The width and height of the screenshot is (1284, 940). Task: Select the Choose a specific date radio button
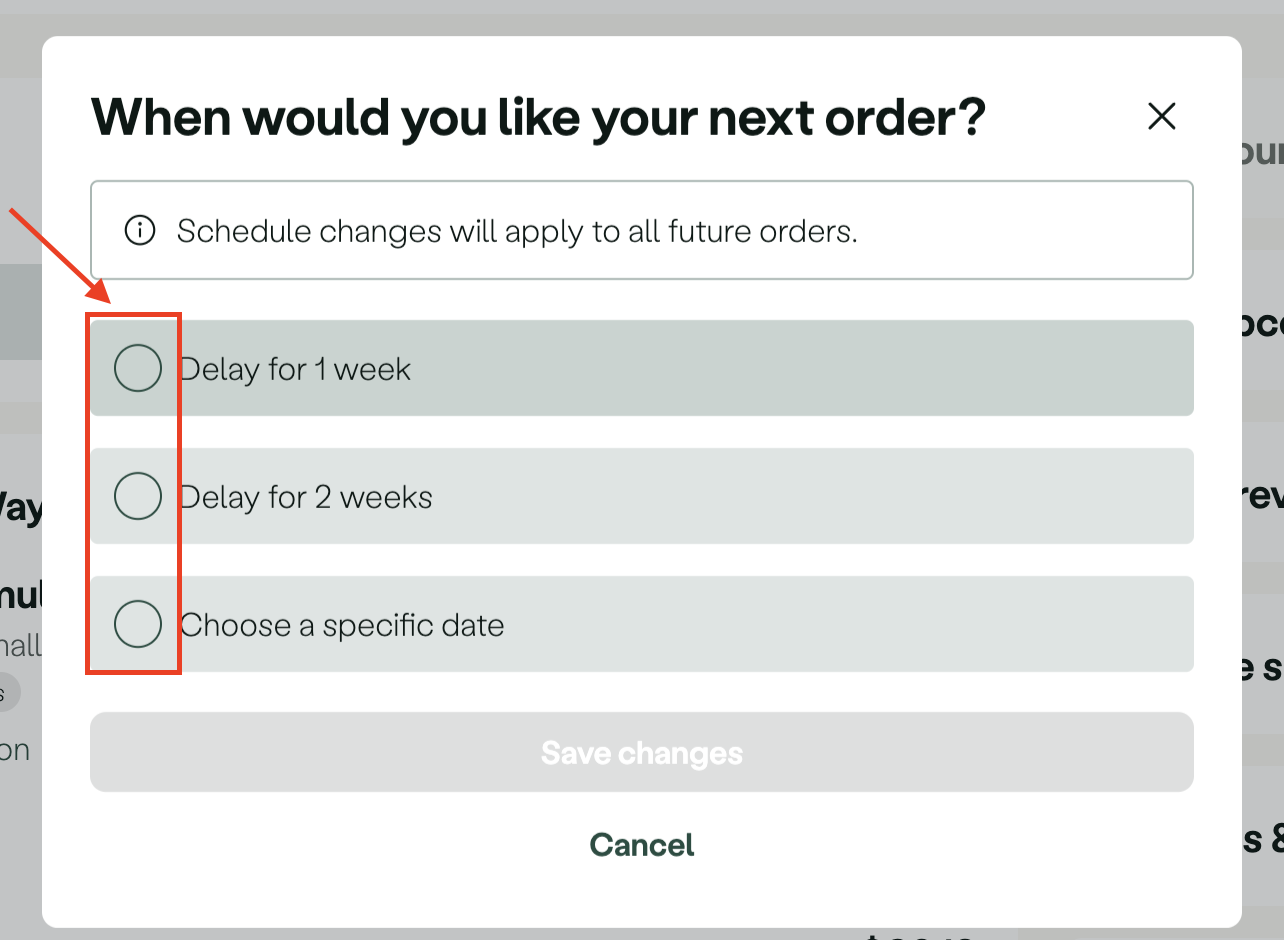138,624
